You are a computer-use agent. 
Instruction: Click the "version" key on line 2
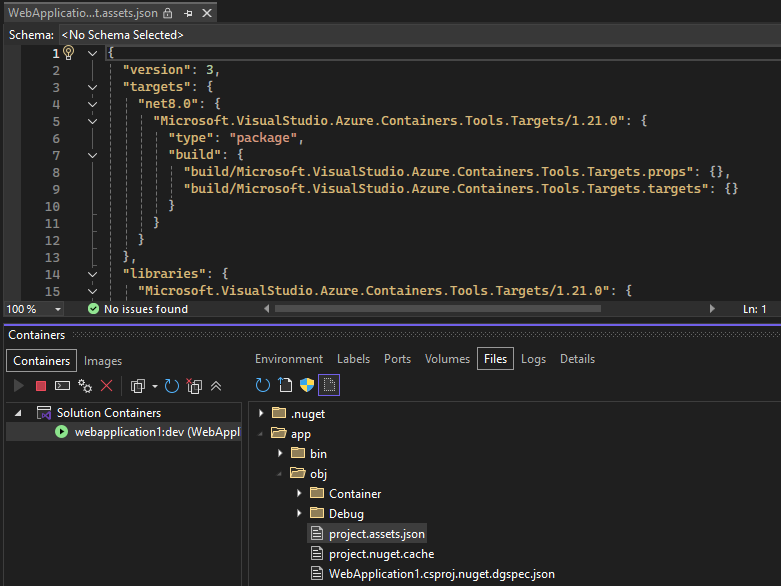pyautogui.click(x=156, y=70)
